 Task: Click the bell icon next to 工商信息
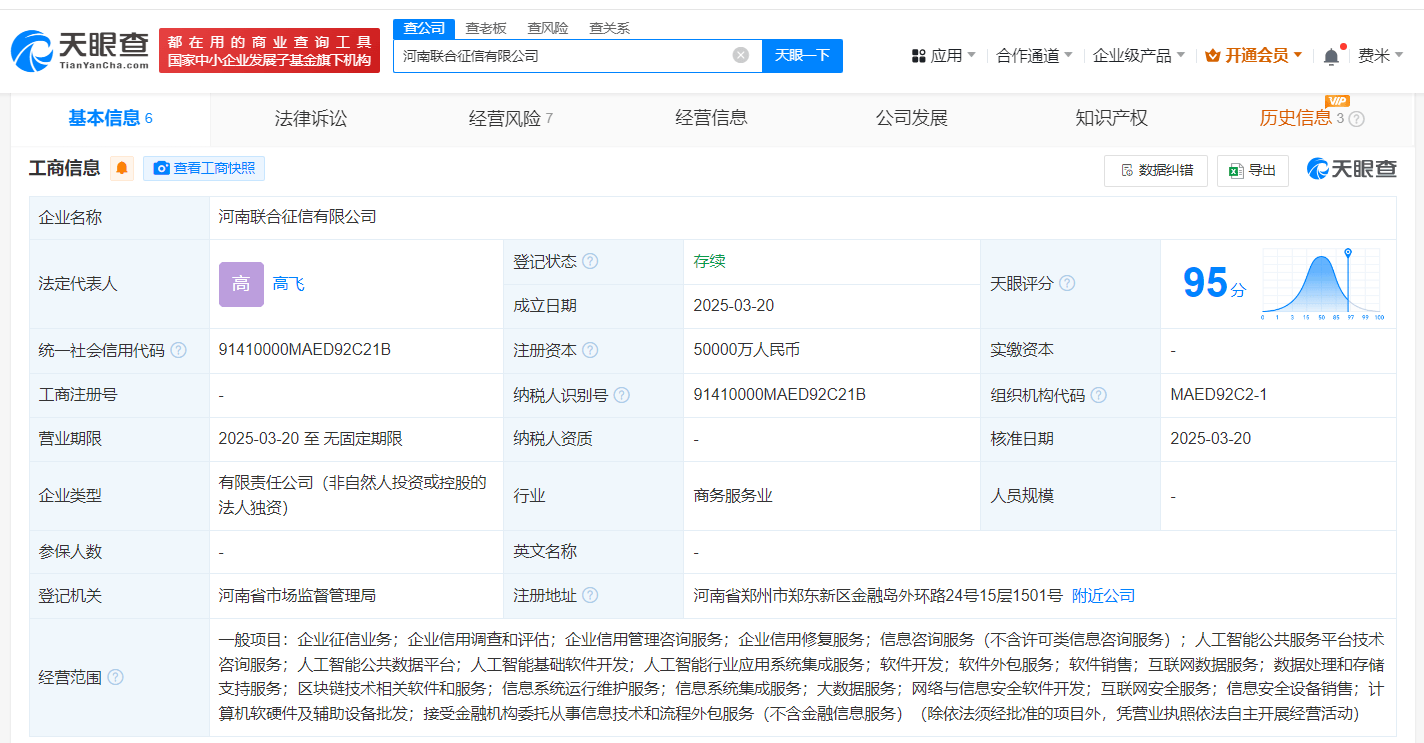click(x=120, y=168)
